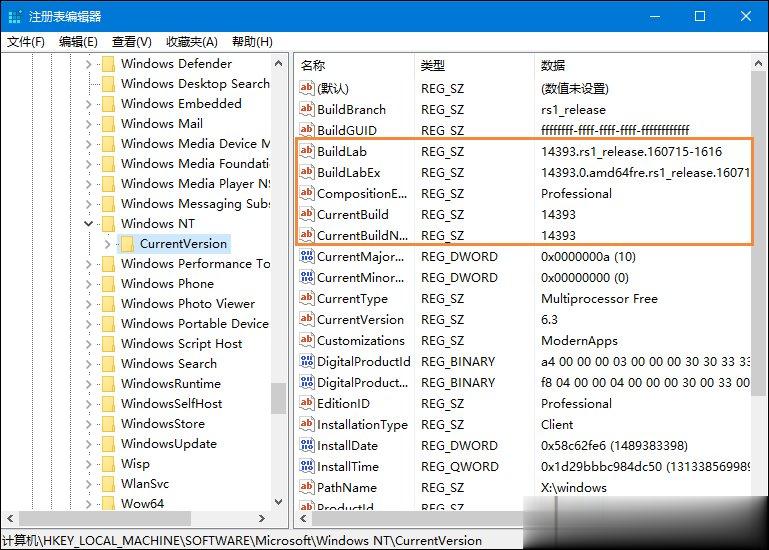769x550 pixels.
Task: Click the folder icon of WindowsStore
Action: tap(108, 423)
